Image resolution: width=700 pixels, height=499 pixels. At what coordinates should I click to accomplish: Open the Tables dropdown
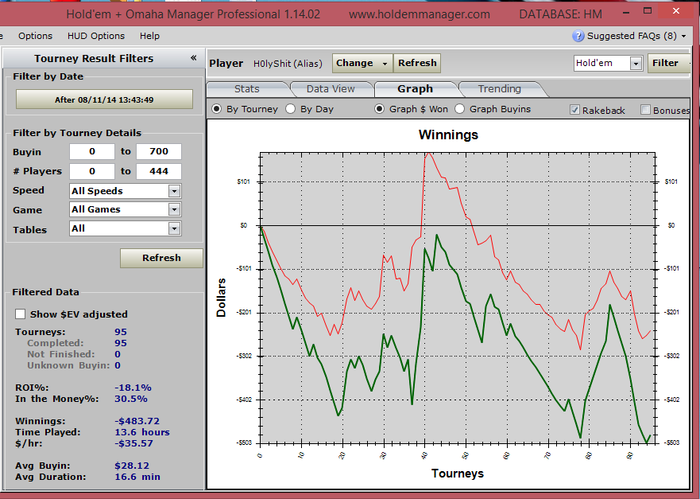point(174,229)
